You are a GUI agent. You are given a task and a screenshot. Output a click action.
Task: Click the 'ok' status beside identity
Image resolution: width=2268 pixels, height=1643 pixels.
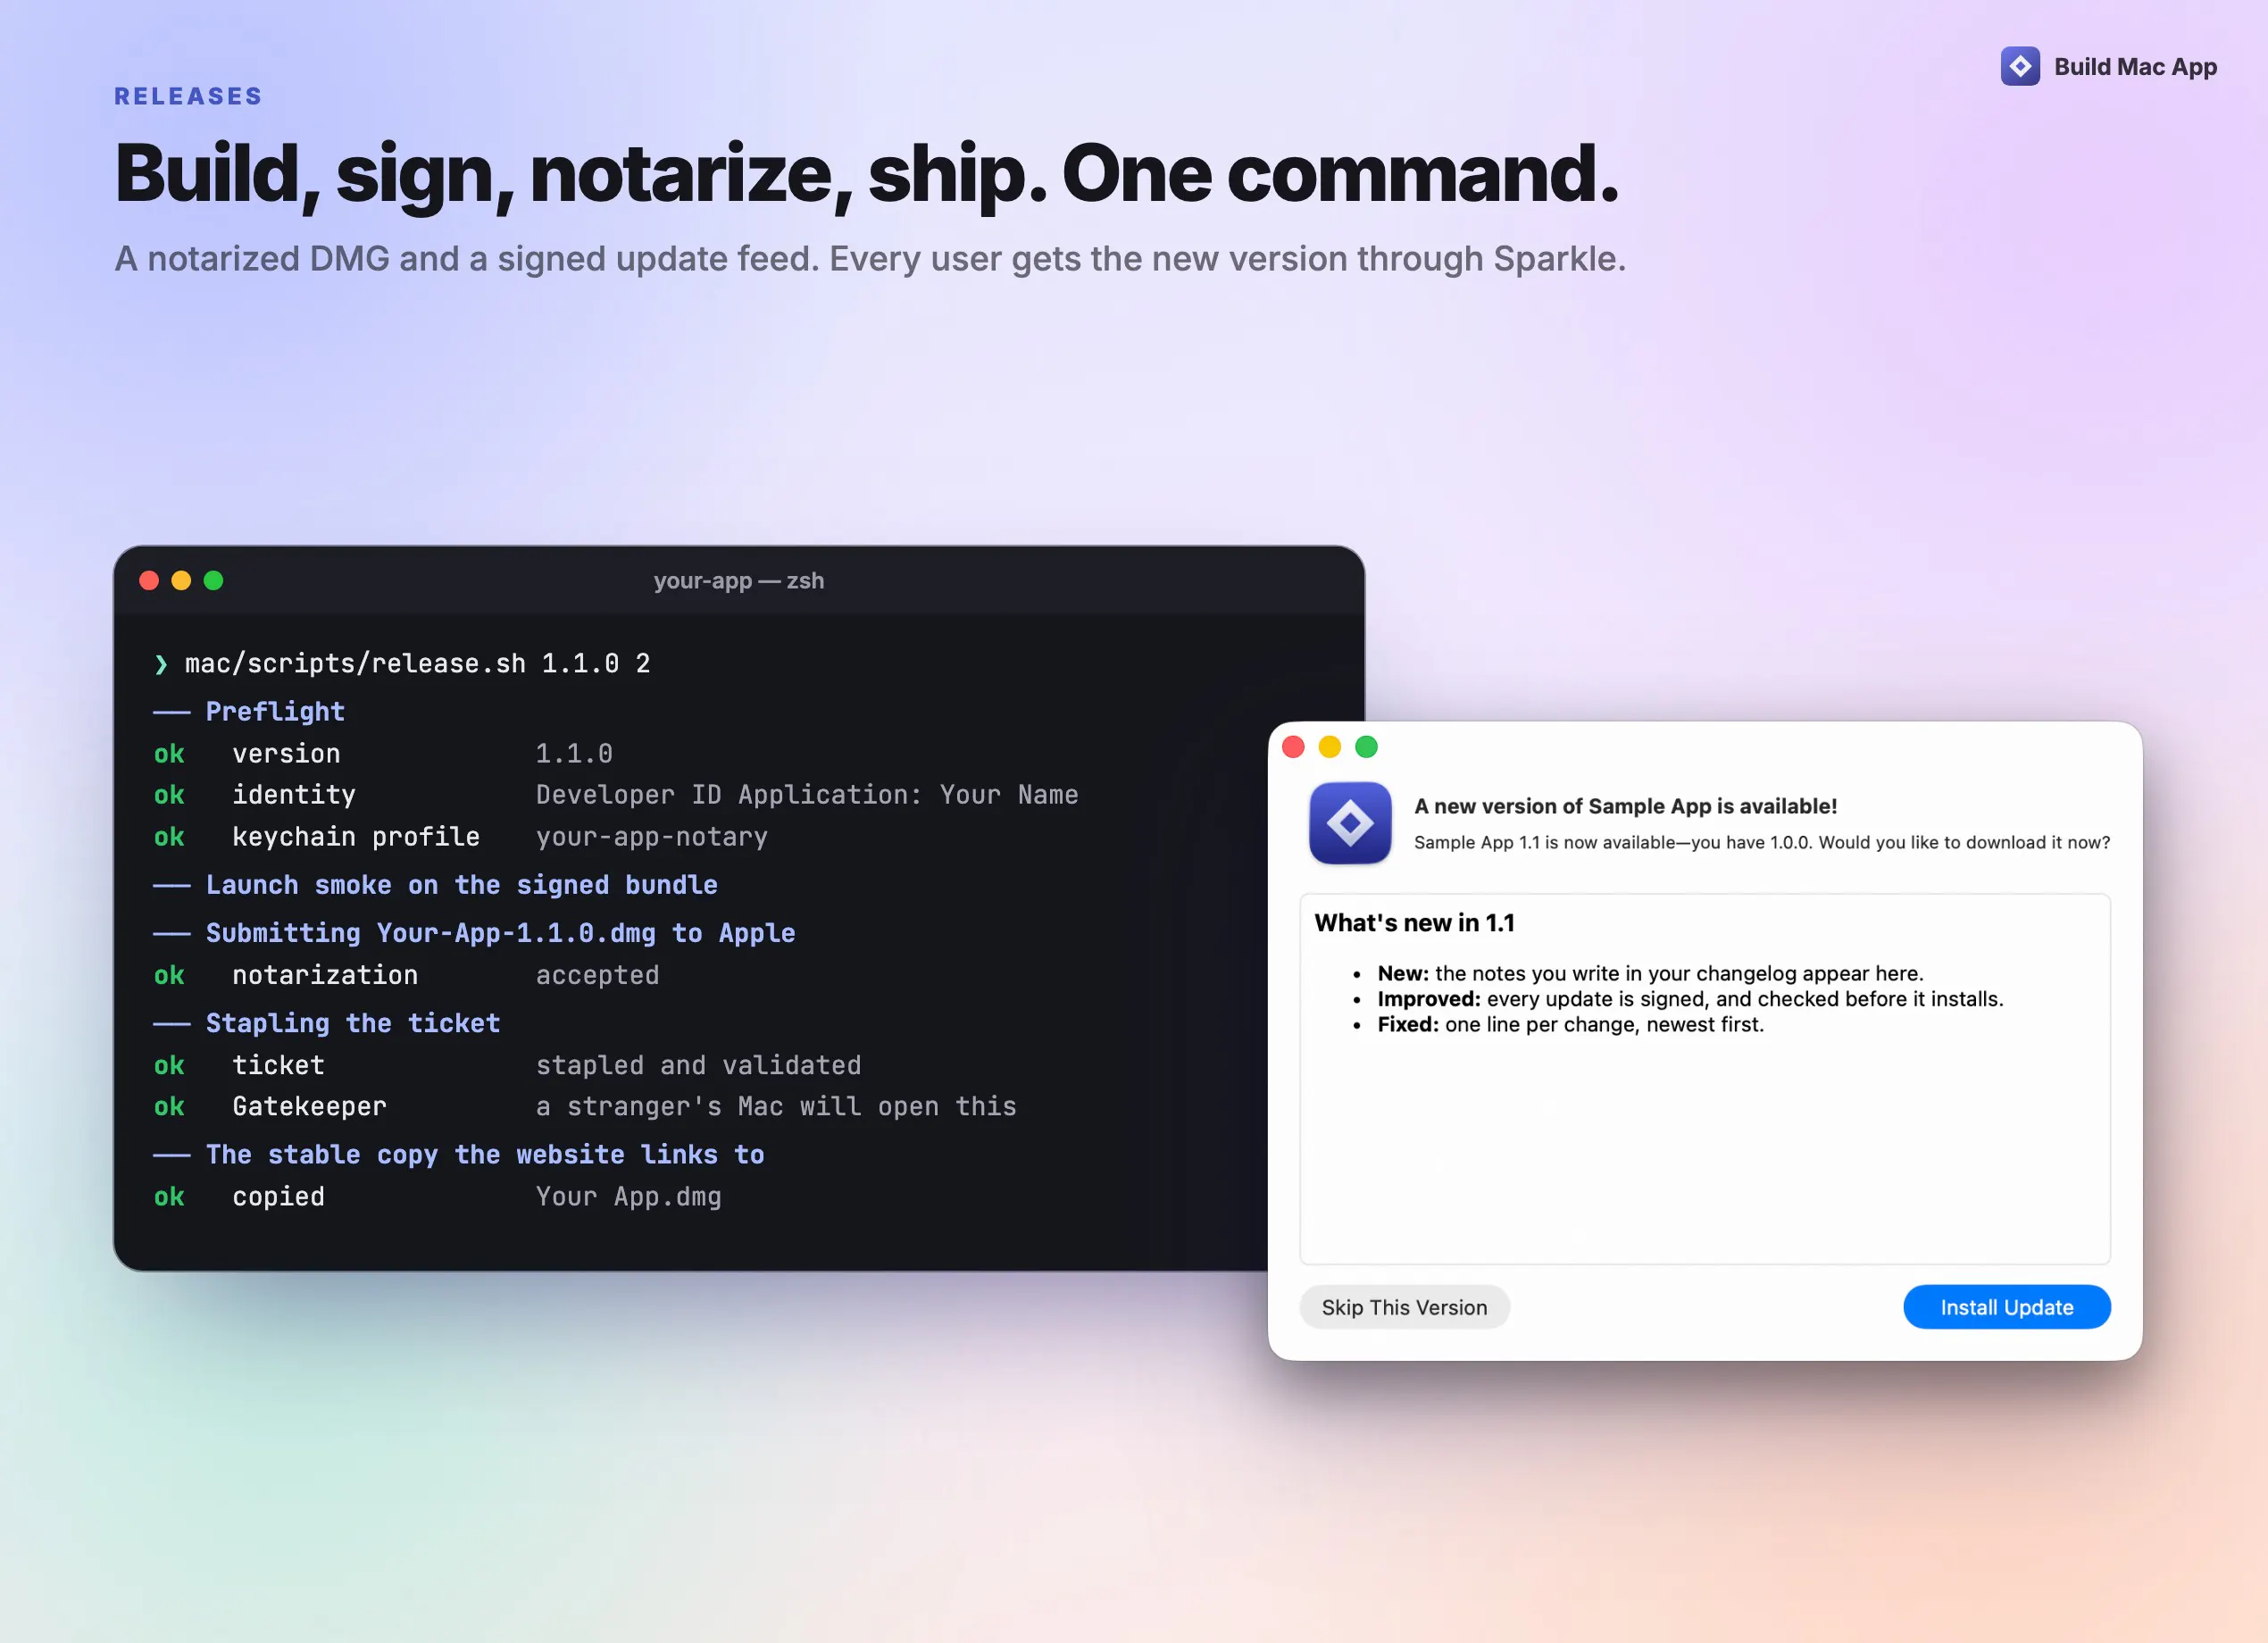click(x=169, y=795)
